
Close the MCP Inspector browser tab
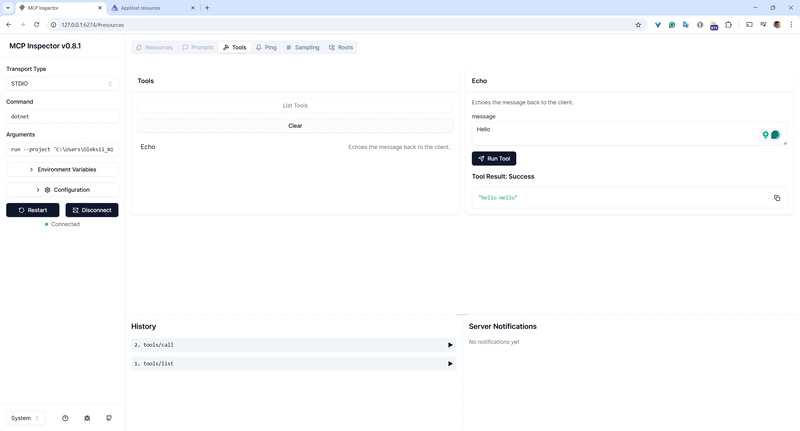pos(100,8)
